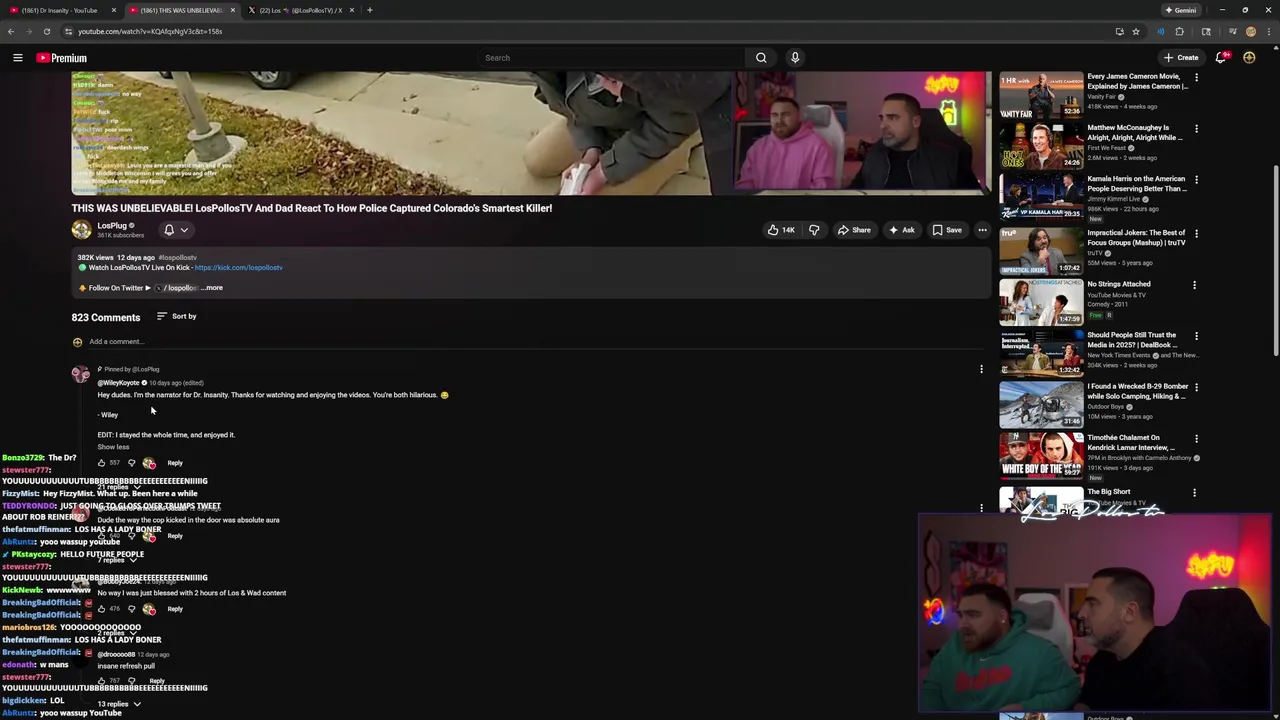Expand 7 replies under cop kicked door comment
The height and width of the screenshot is (720, 1280).
coord(118,560)
